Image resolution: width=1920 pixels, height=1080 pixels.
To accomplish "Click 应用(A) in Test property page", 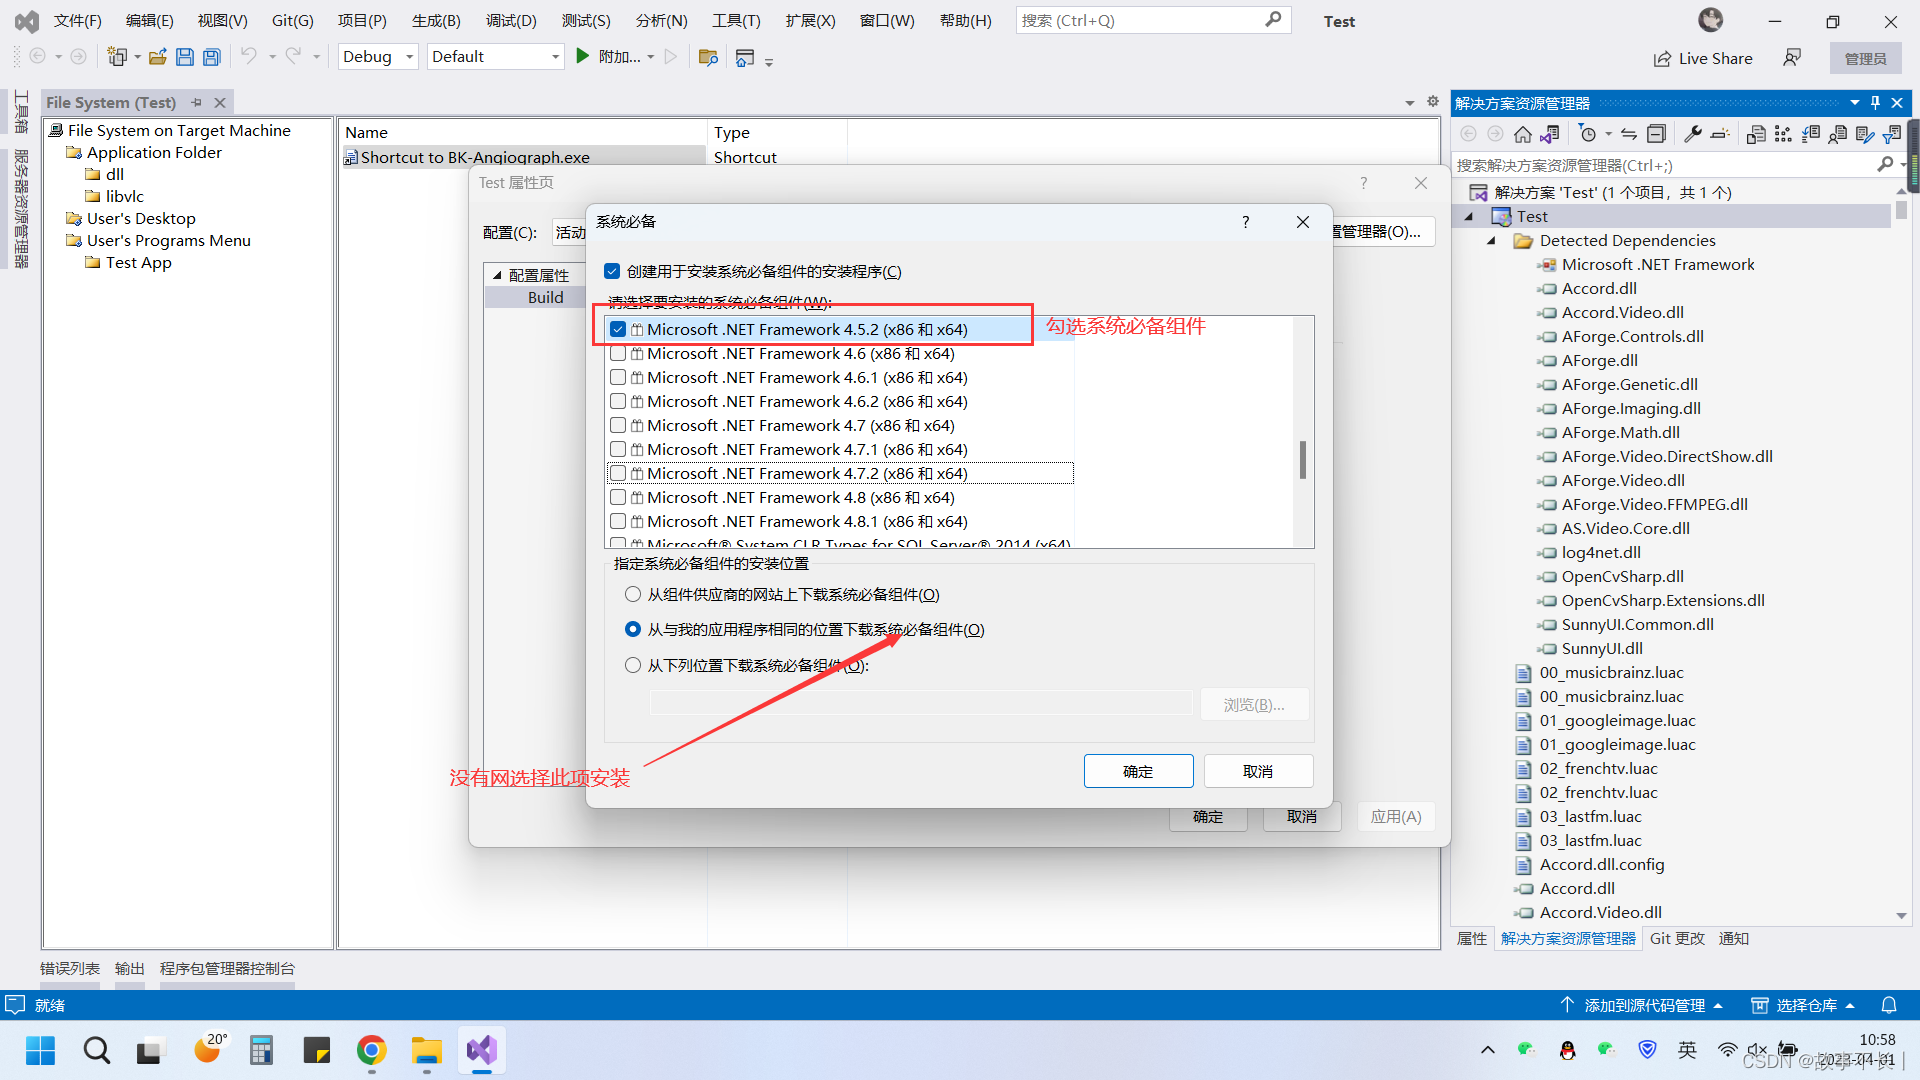I will coord(1396,817).
